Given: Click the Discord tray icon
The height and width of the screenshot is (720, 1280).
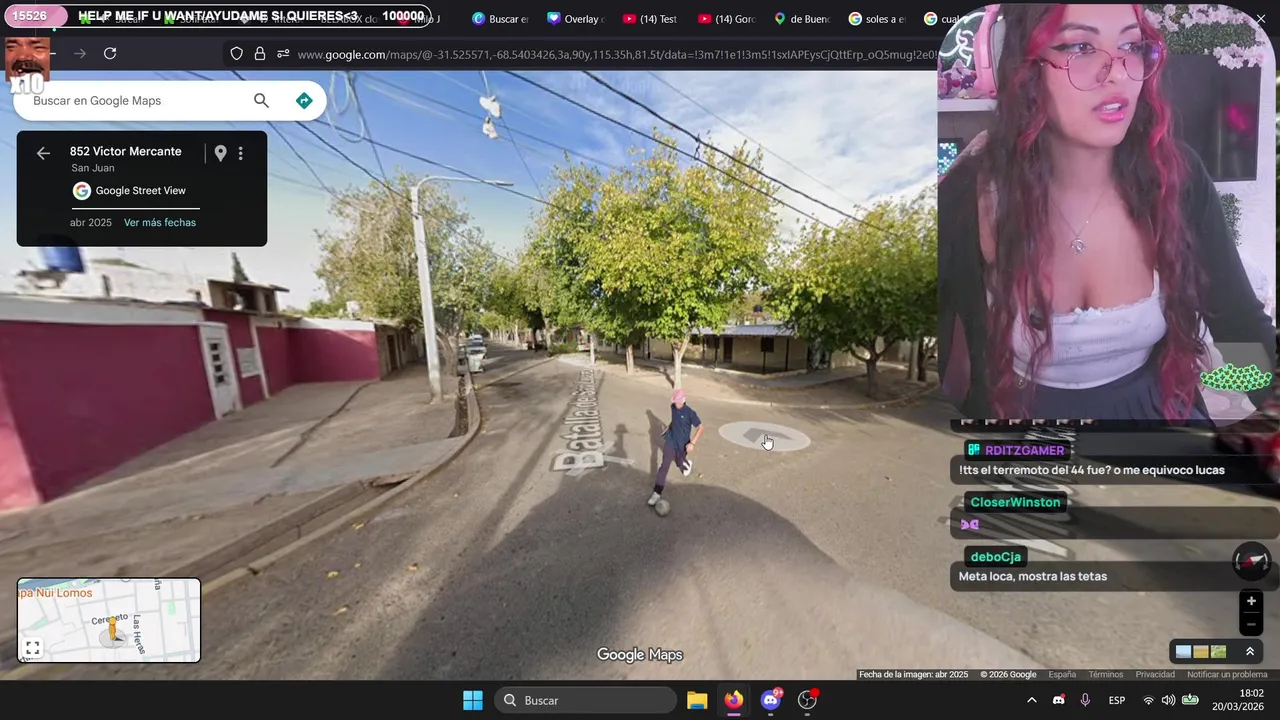Looking at the screenshot, I should coord(1059,700).
